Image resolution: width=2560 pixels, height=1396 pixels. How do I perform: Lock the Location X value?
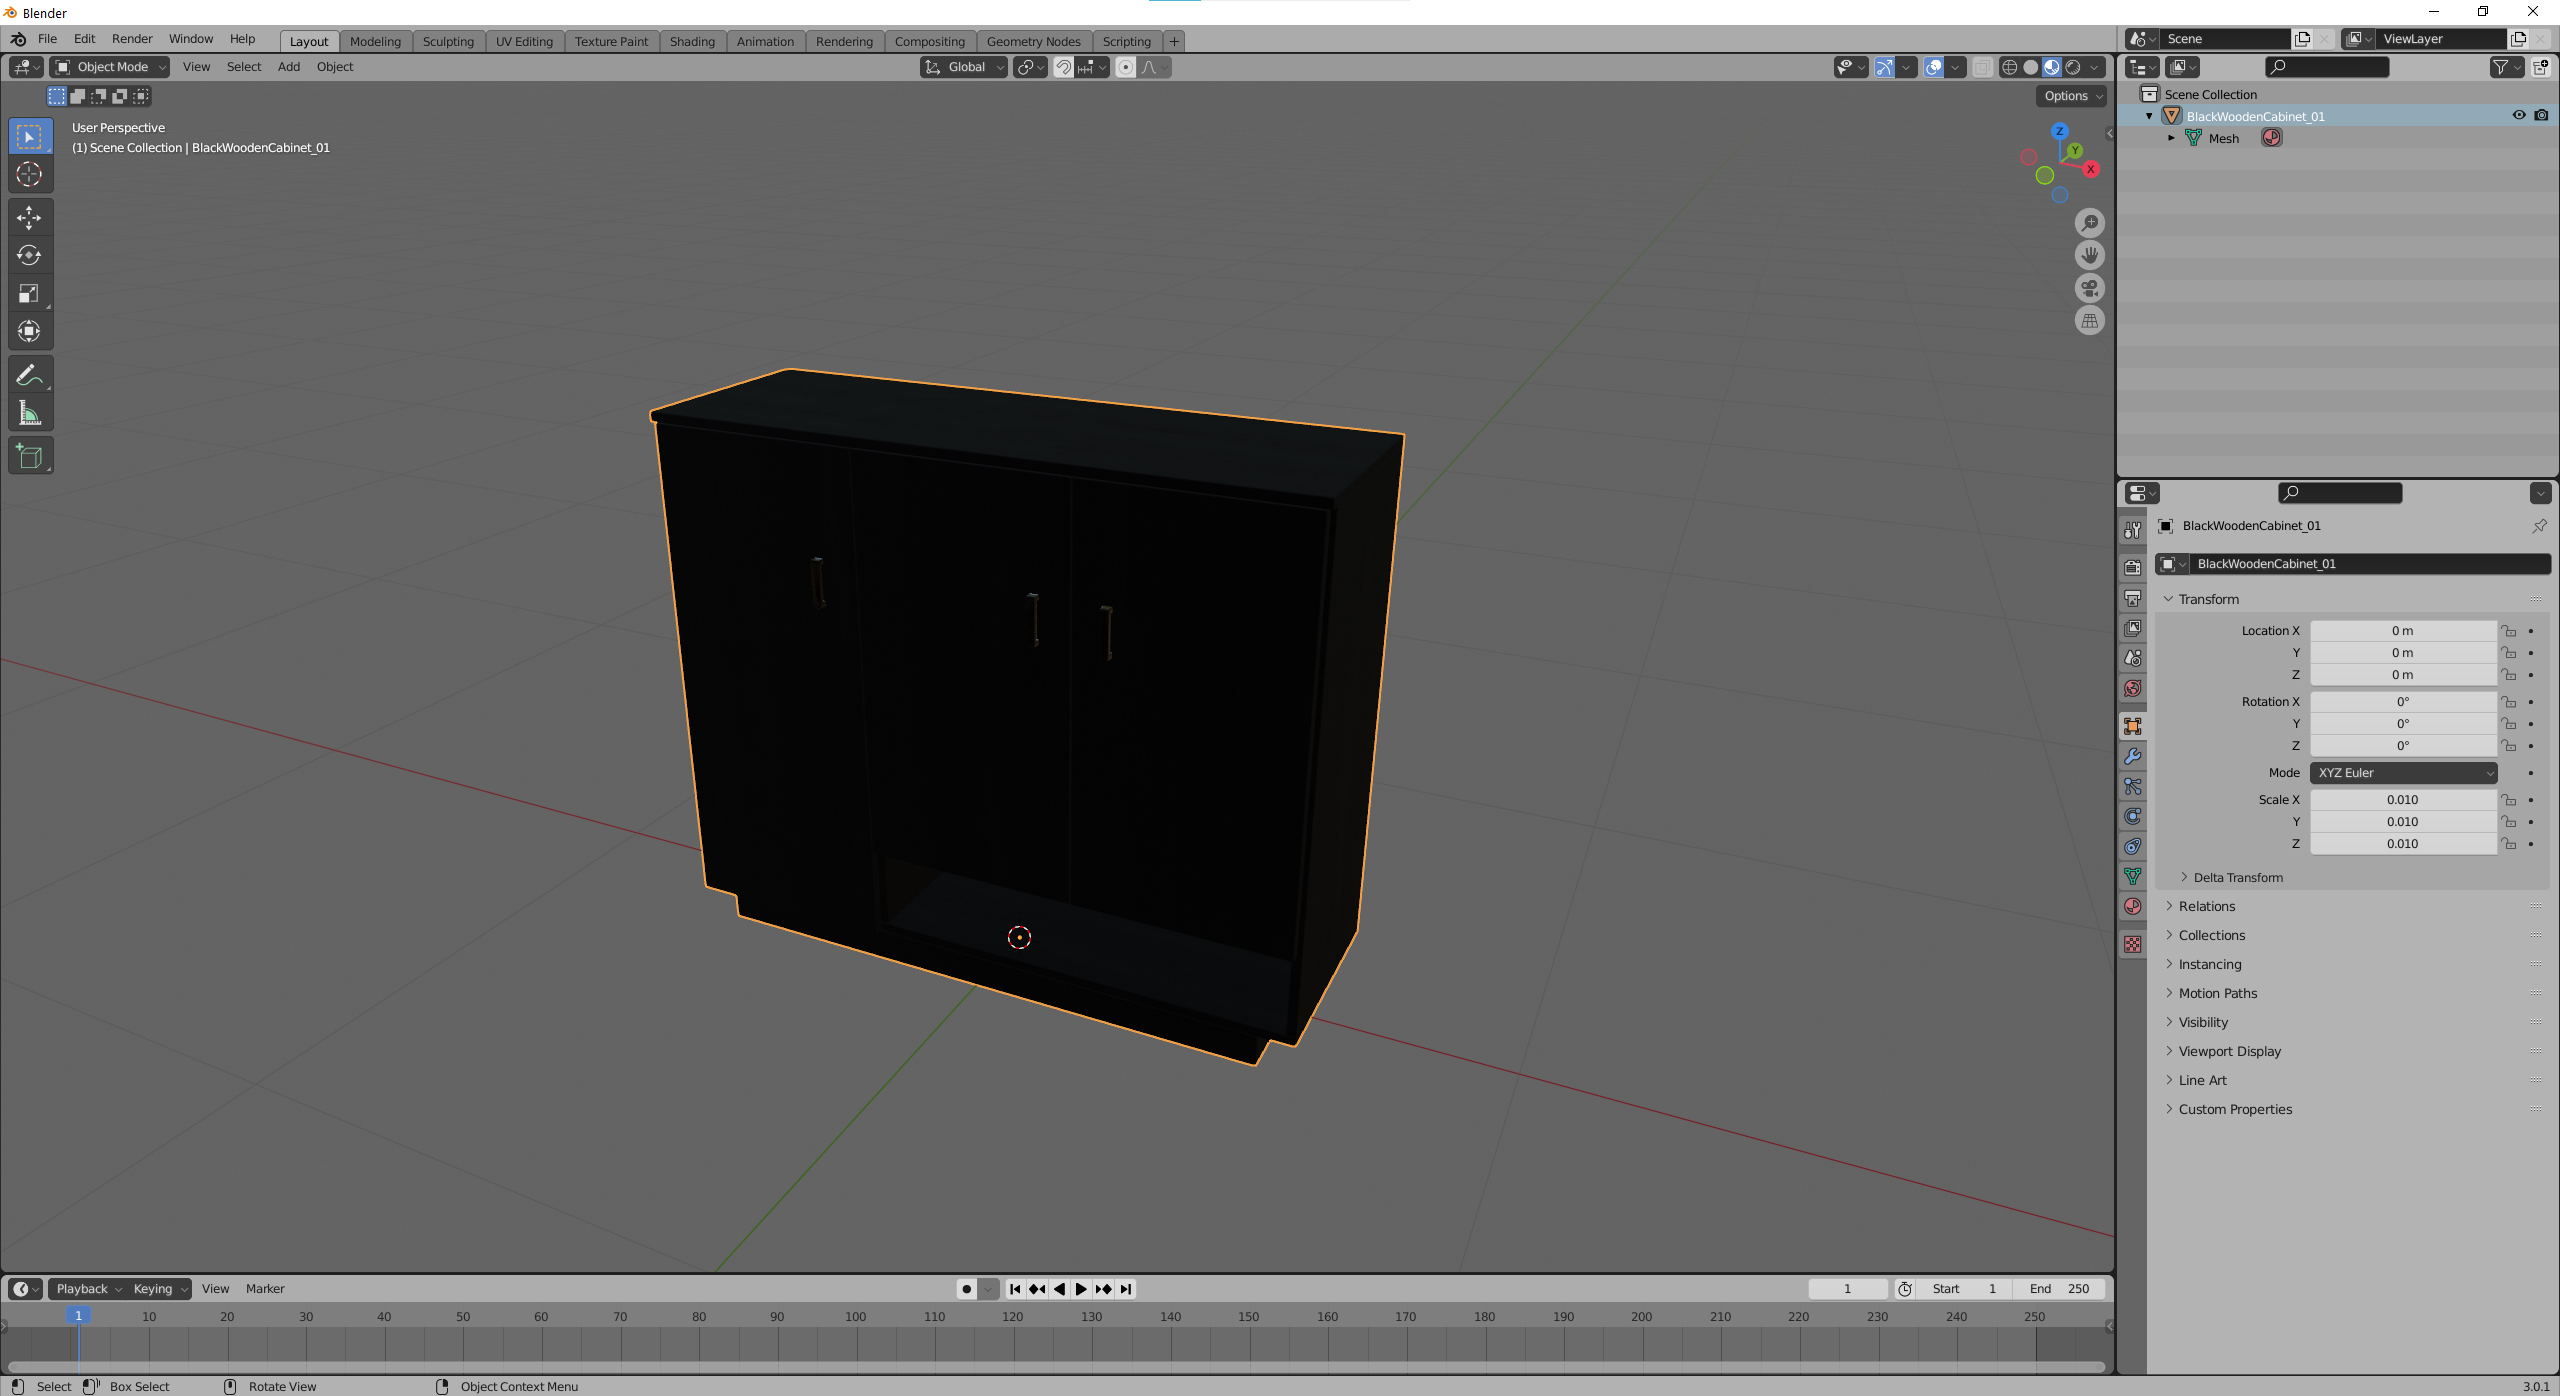point(2508,631)
